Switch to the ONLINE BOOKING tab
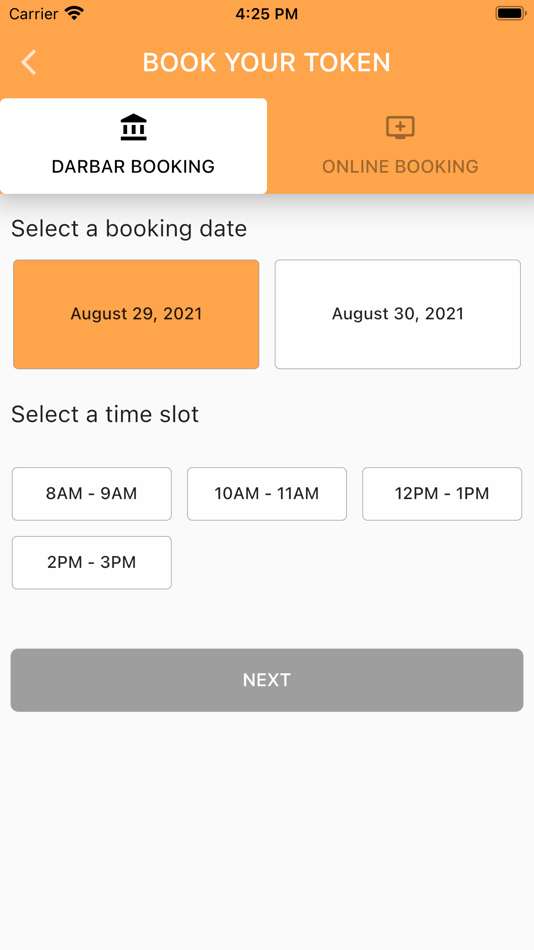The image size is (534, 950). click(400, 146)
